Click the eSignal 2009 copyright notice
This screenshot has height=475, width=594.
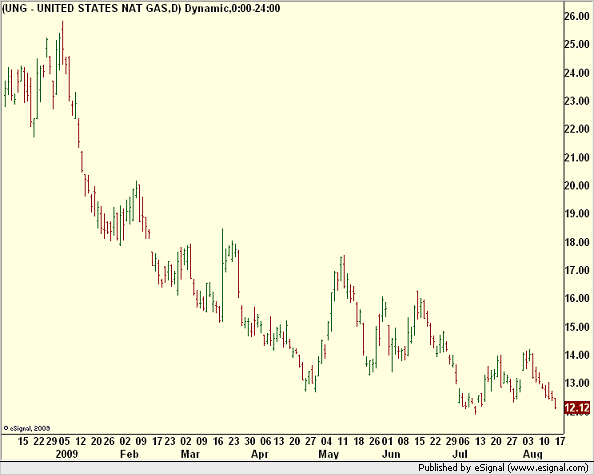(27, 428)
